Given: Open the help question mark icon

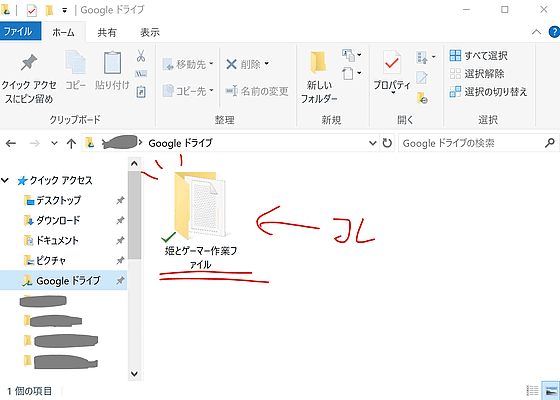Looking at the screenshot, I should click(x=554, y=32).
